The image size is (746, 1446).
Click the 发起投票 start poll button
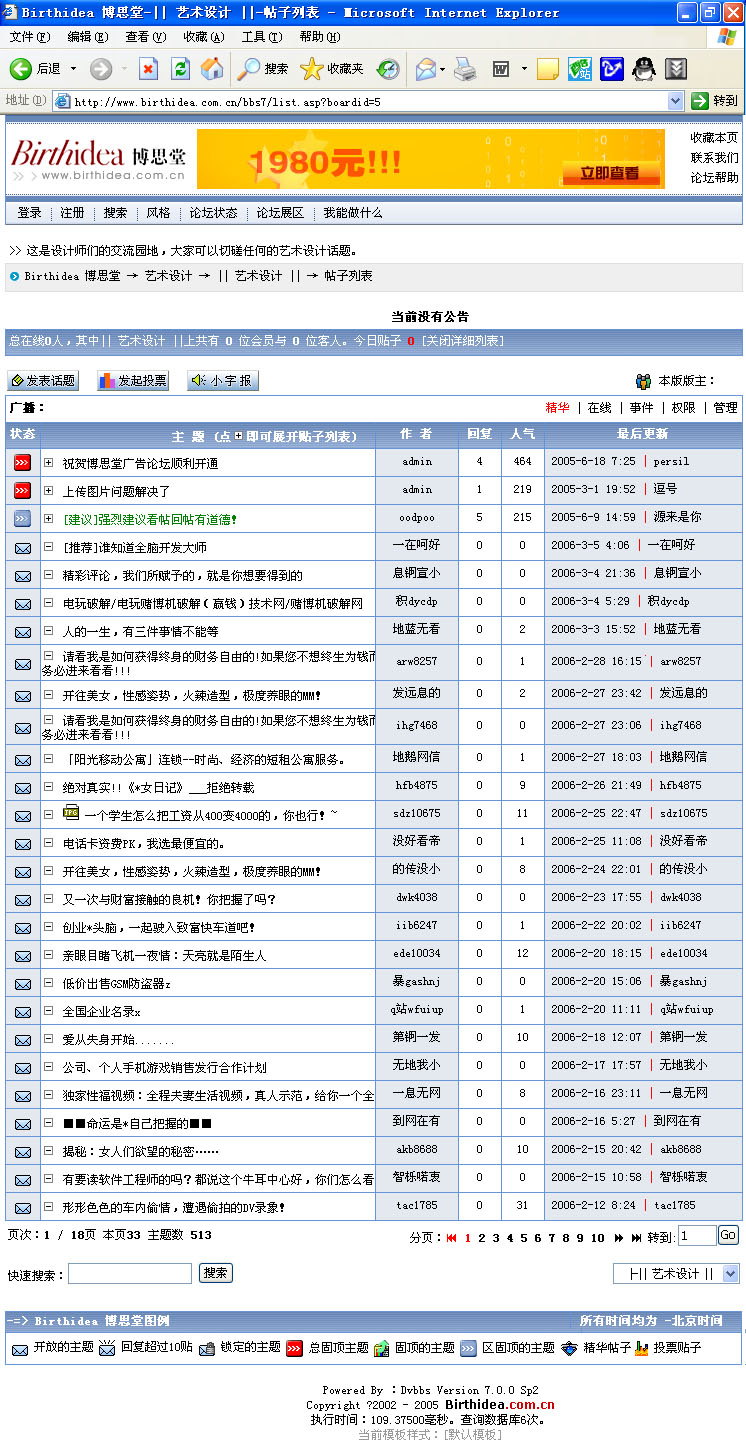132,381
